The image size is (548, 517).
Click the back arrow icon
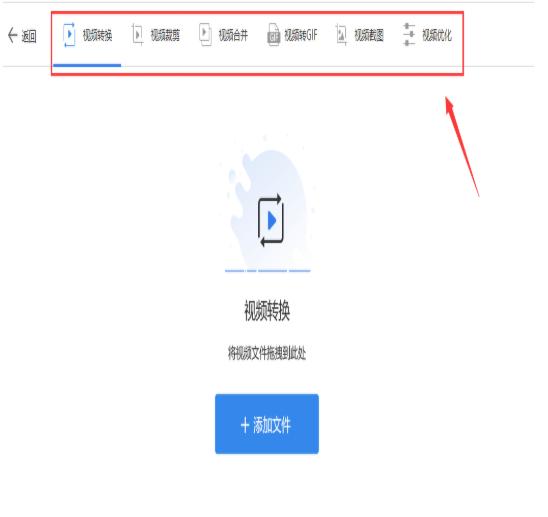12,35
